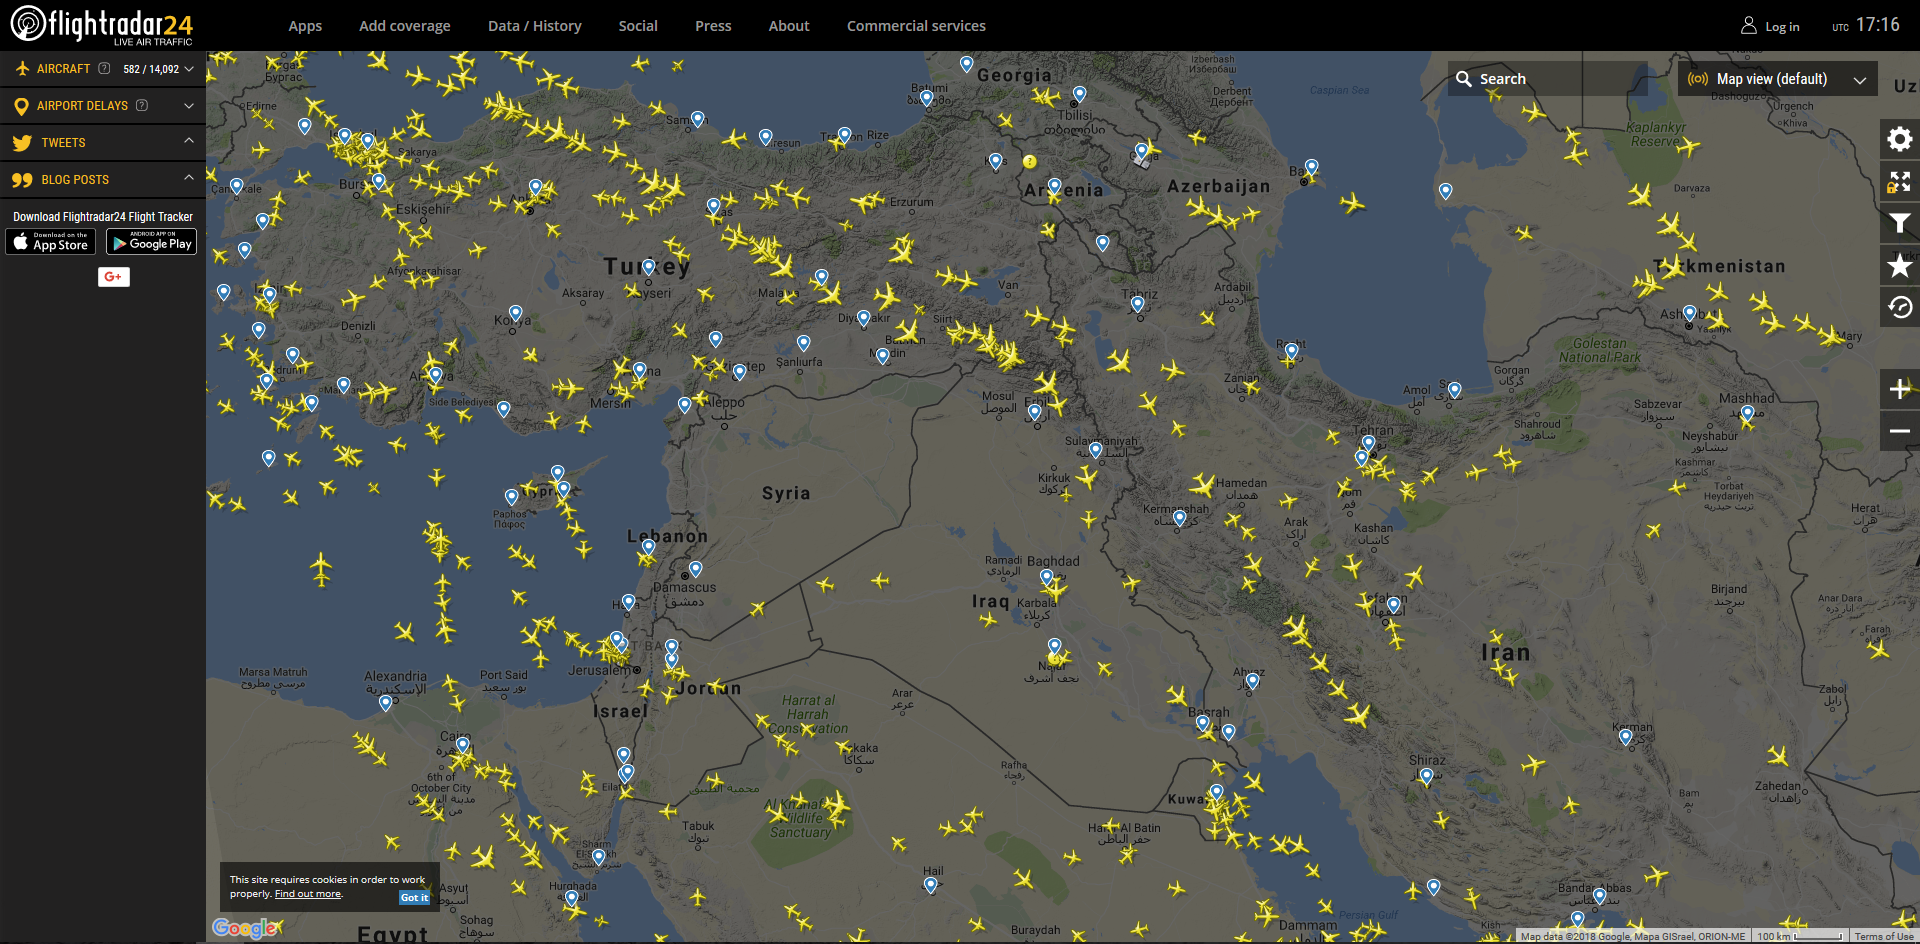Open the Map view (default) dropdown
This screenshot has width=1920, height=944.
(x=1777, y=79)
